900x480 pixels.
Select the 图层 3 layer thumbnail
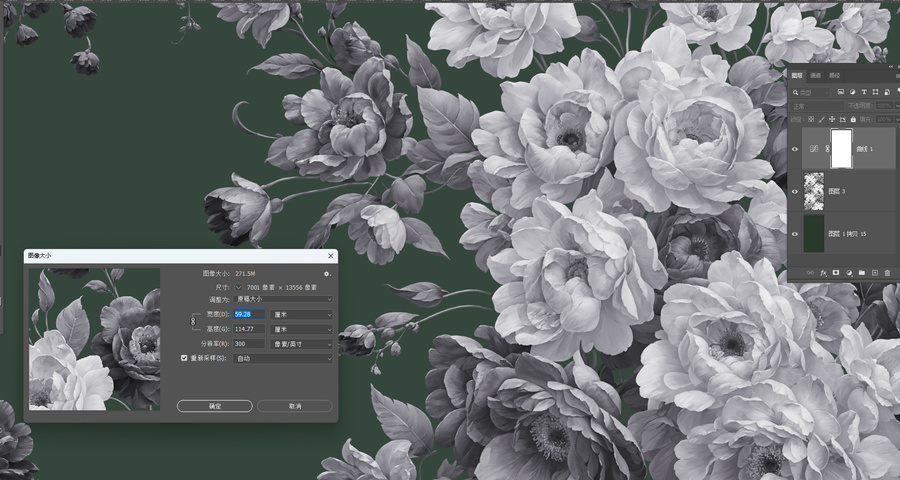814,192
